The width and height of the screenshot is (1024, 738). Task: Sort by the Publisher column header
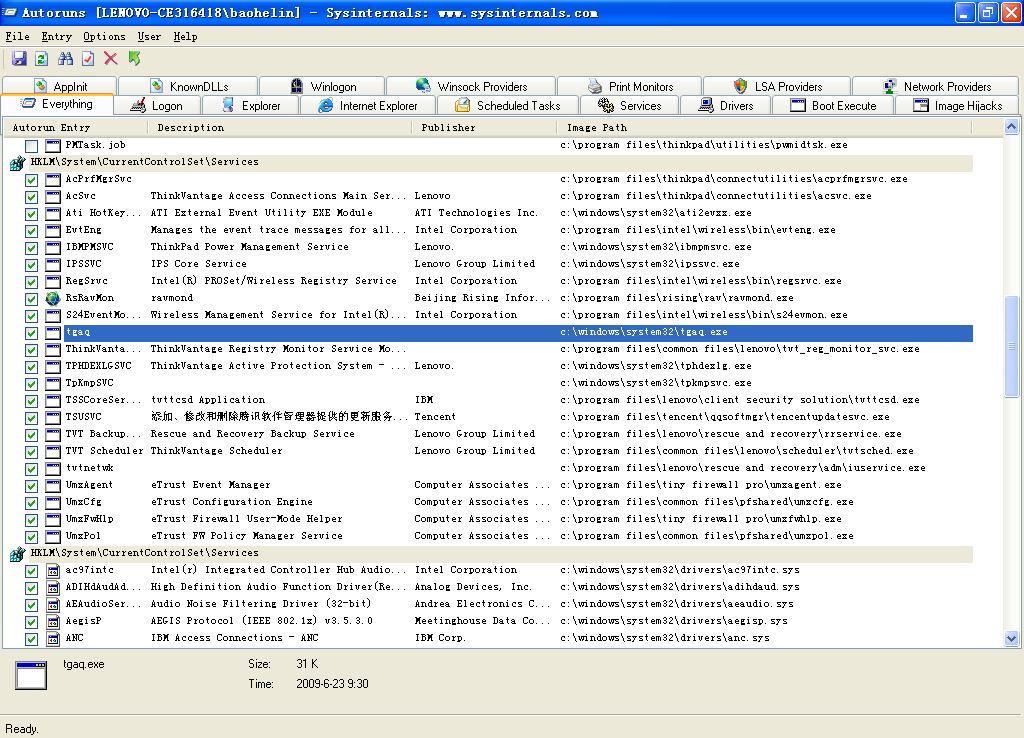[448, 127]
